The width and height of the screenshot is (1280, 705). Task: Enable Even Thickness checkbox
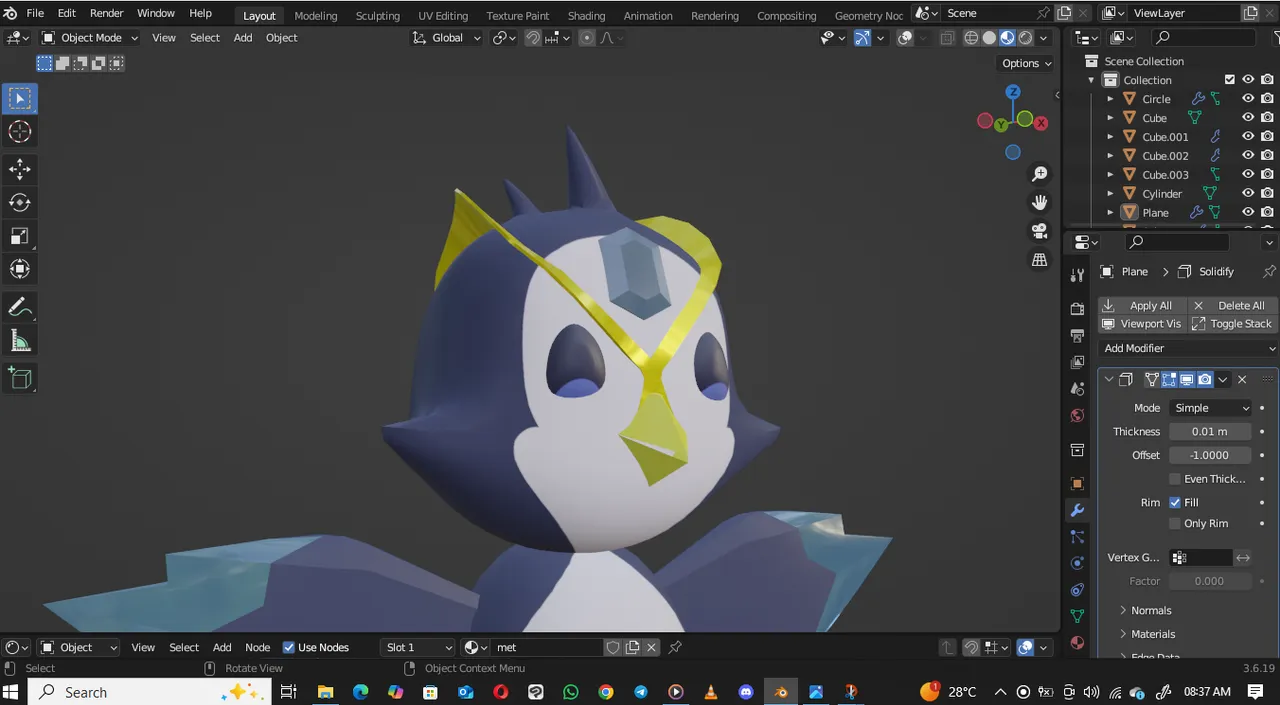pyautogui.click(x=1175, y=479)
